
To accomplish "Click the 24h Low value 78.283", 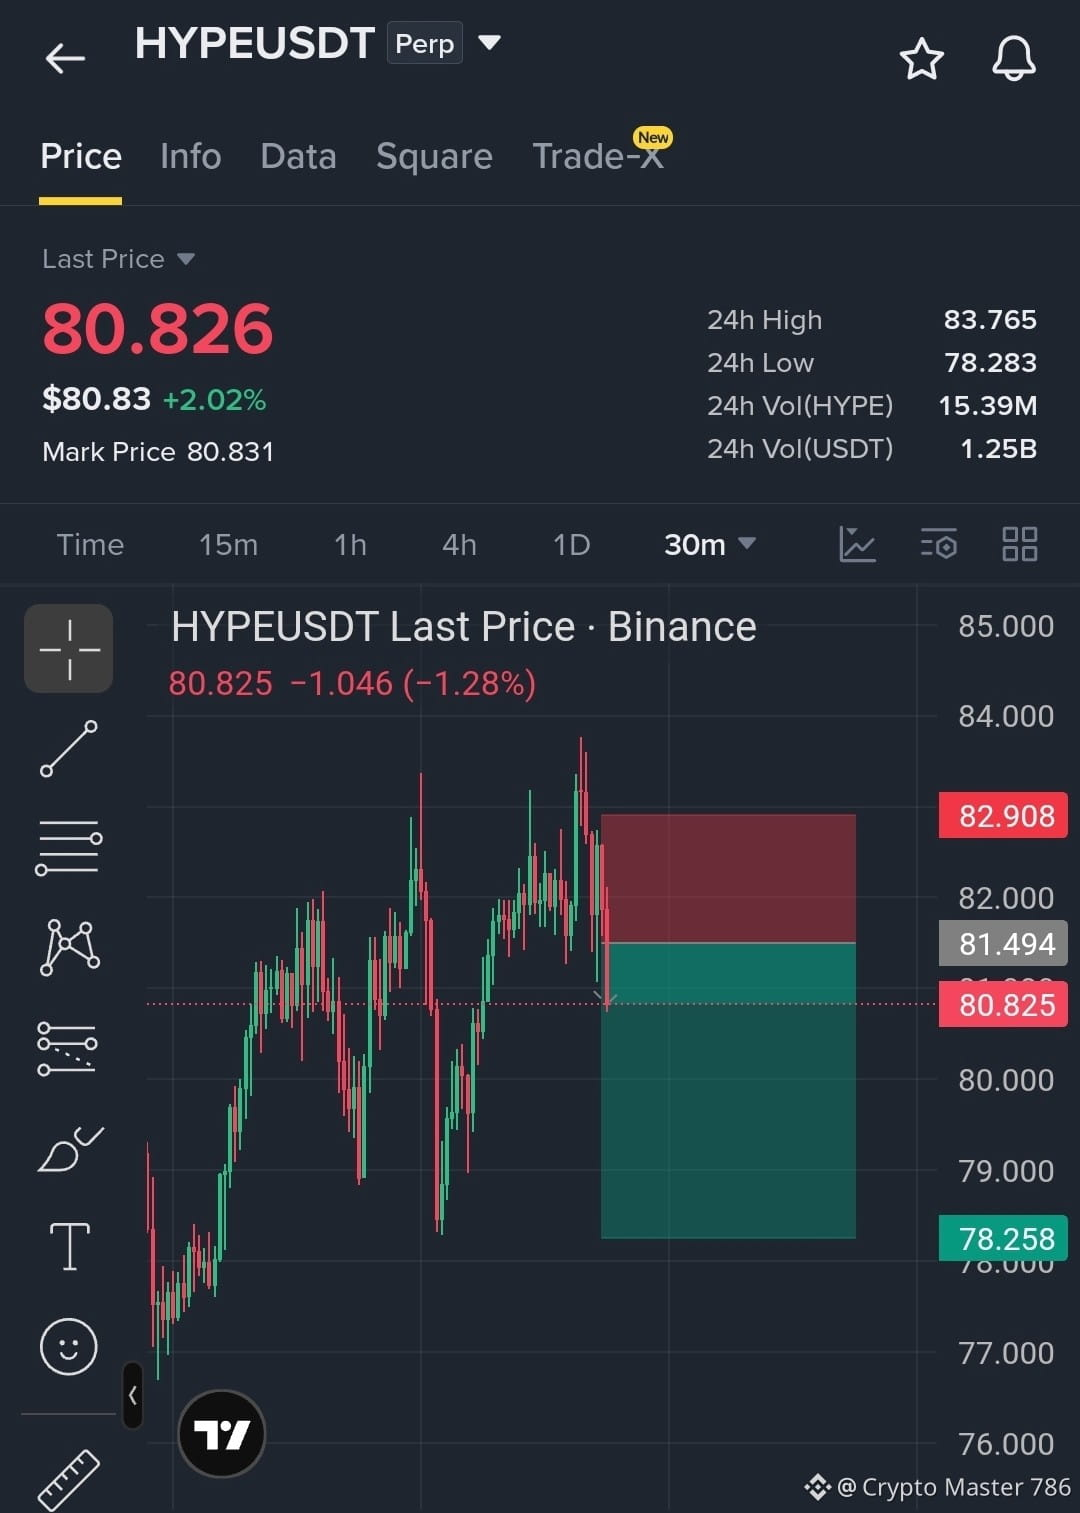I will pyautogui.click(x=990, y=363).
